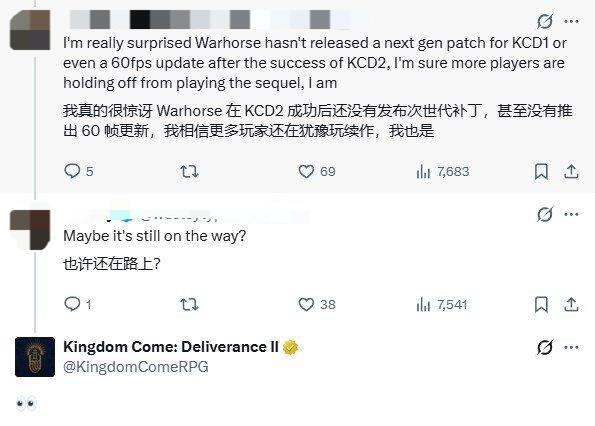Share the second tweet reply

571,304
